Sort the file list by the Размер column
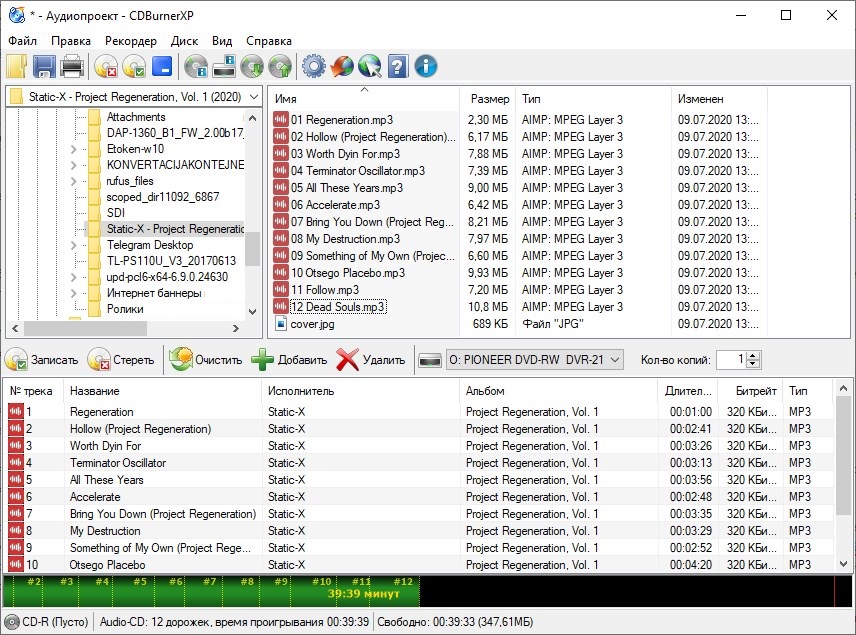 tap(489, 99)
